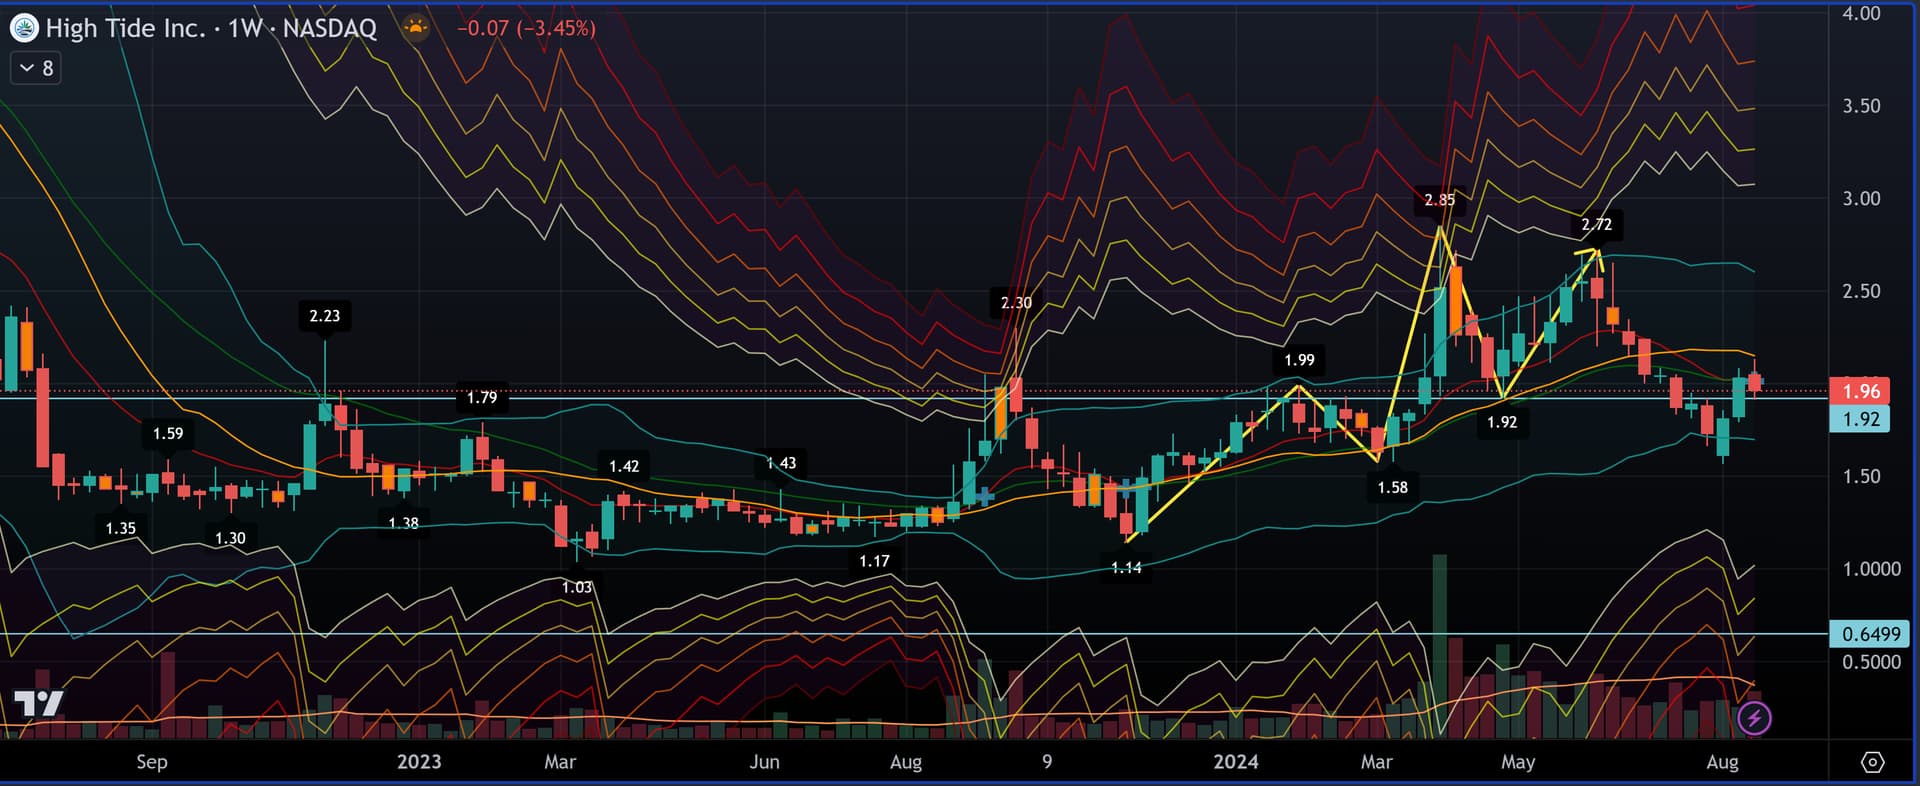
Task: Click the 4.00 price axis tick
Action: point(1861,13)
